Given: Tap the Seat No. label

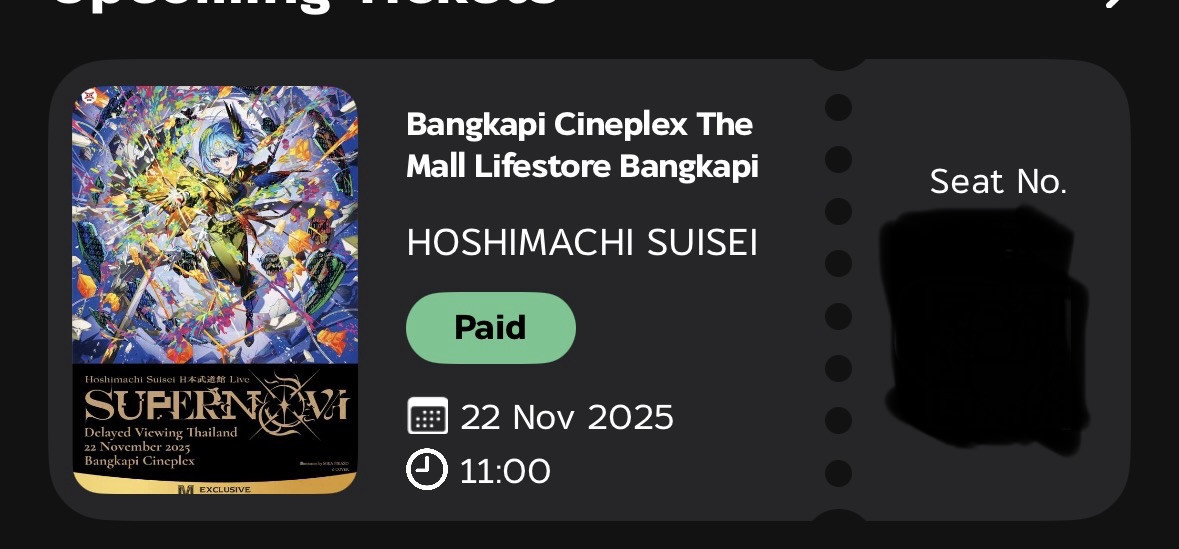Looking at the screenshot, I should pos(998,181).
